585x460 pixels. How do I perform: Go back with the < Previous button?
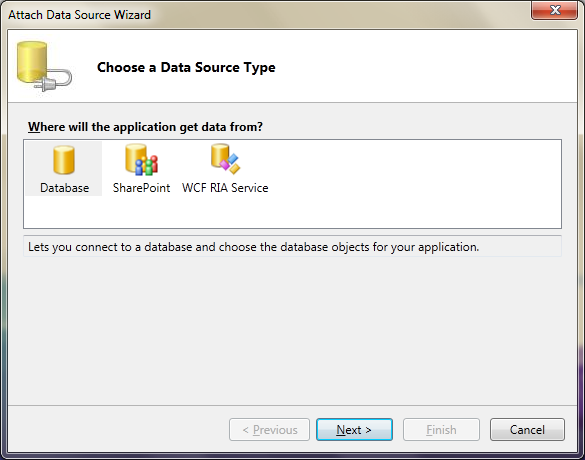point(269,429)
